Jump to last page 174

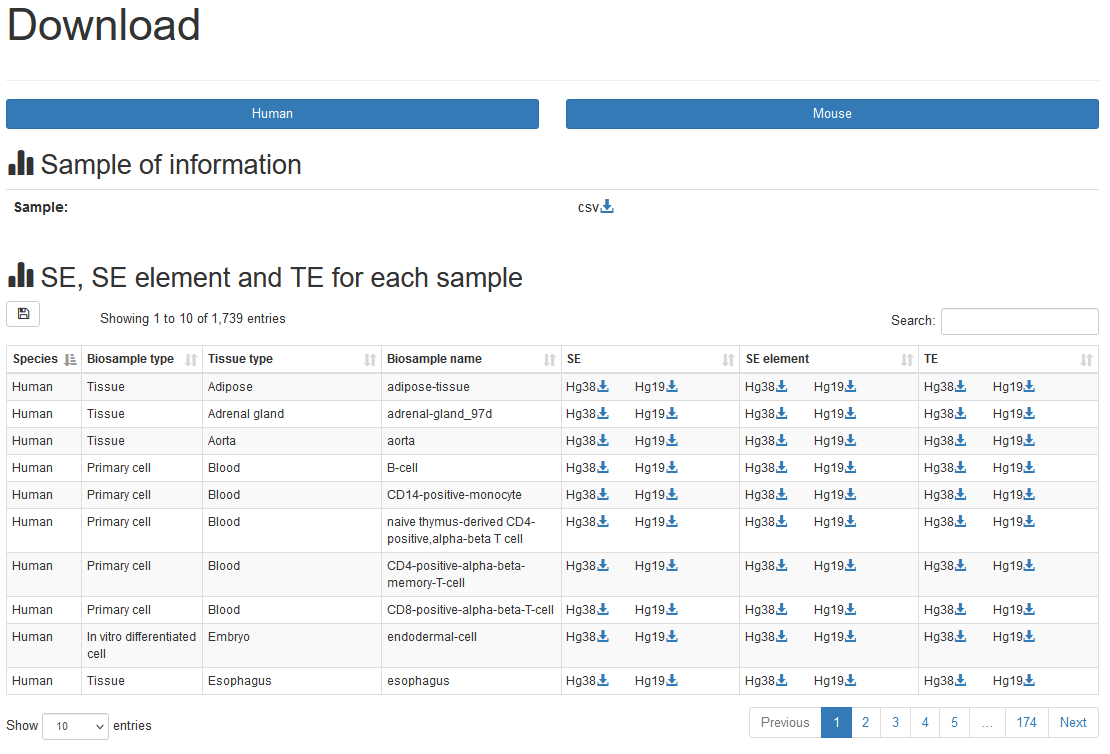pos(1026,723)
